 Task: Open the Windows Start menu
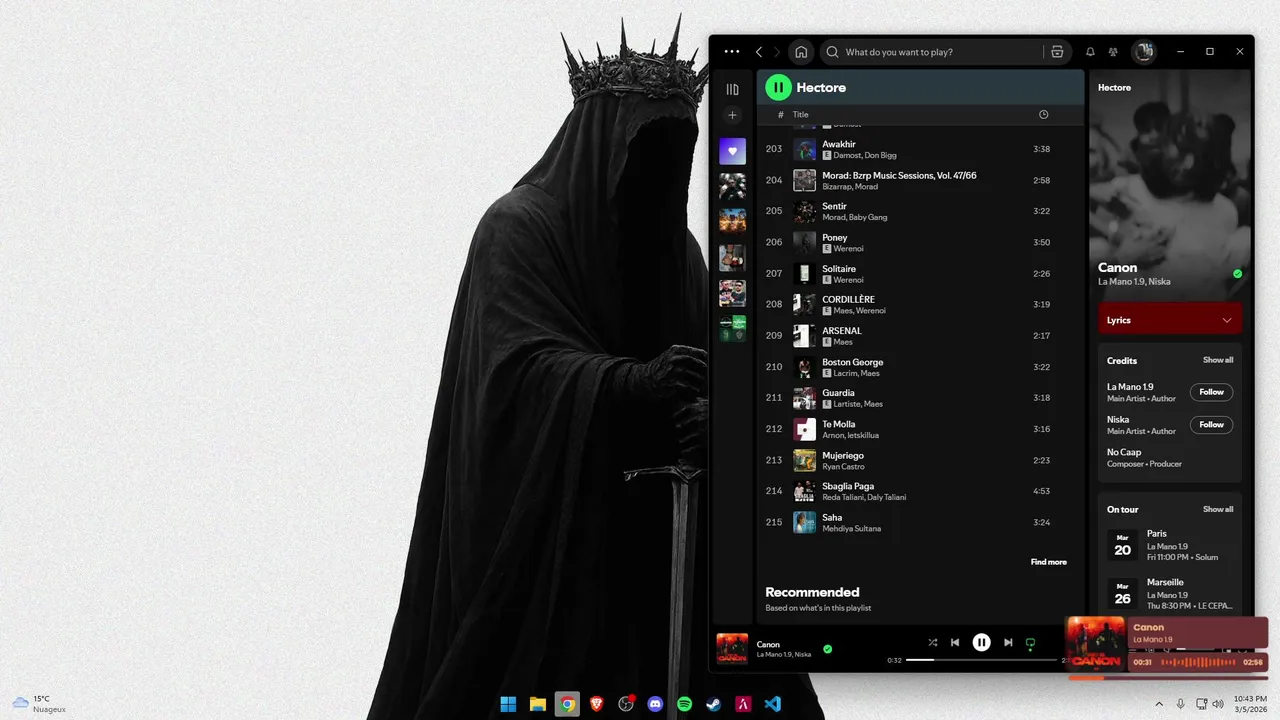pos(508,704)
